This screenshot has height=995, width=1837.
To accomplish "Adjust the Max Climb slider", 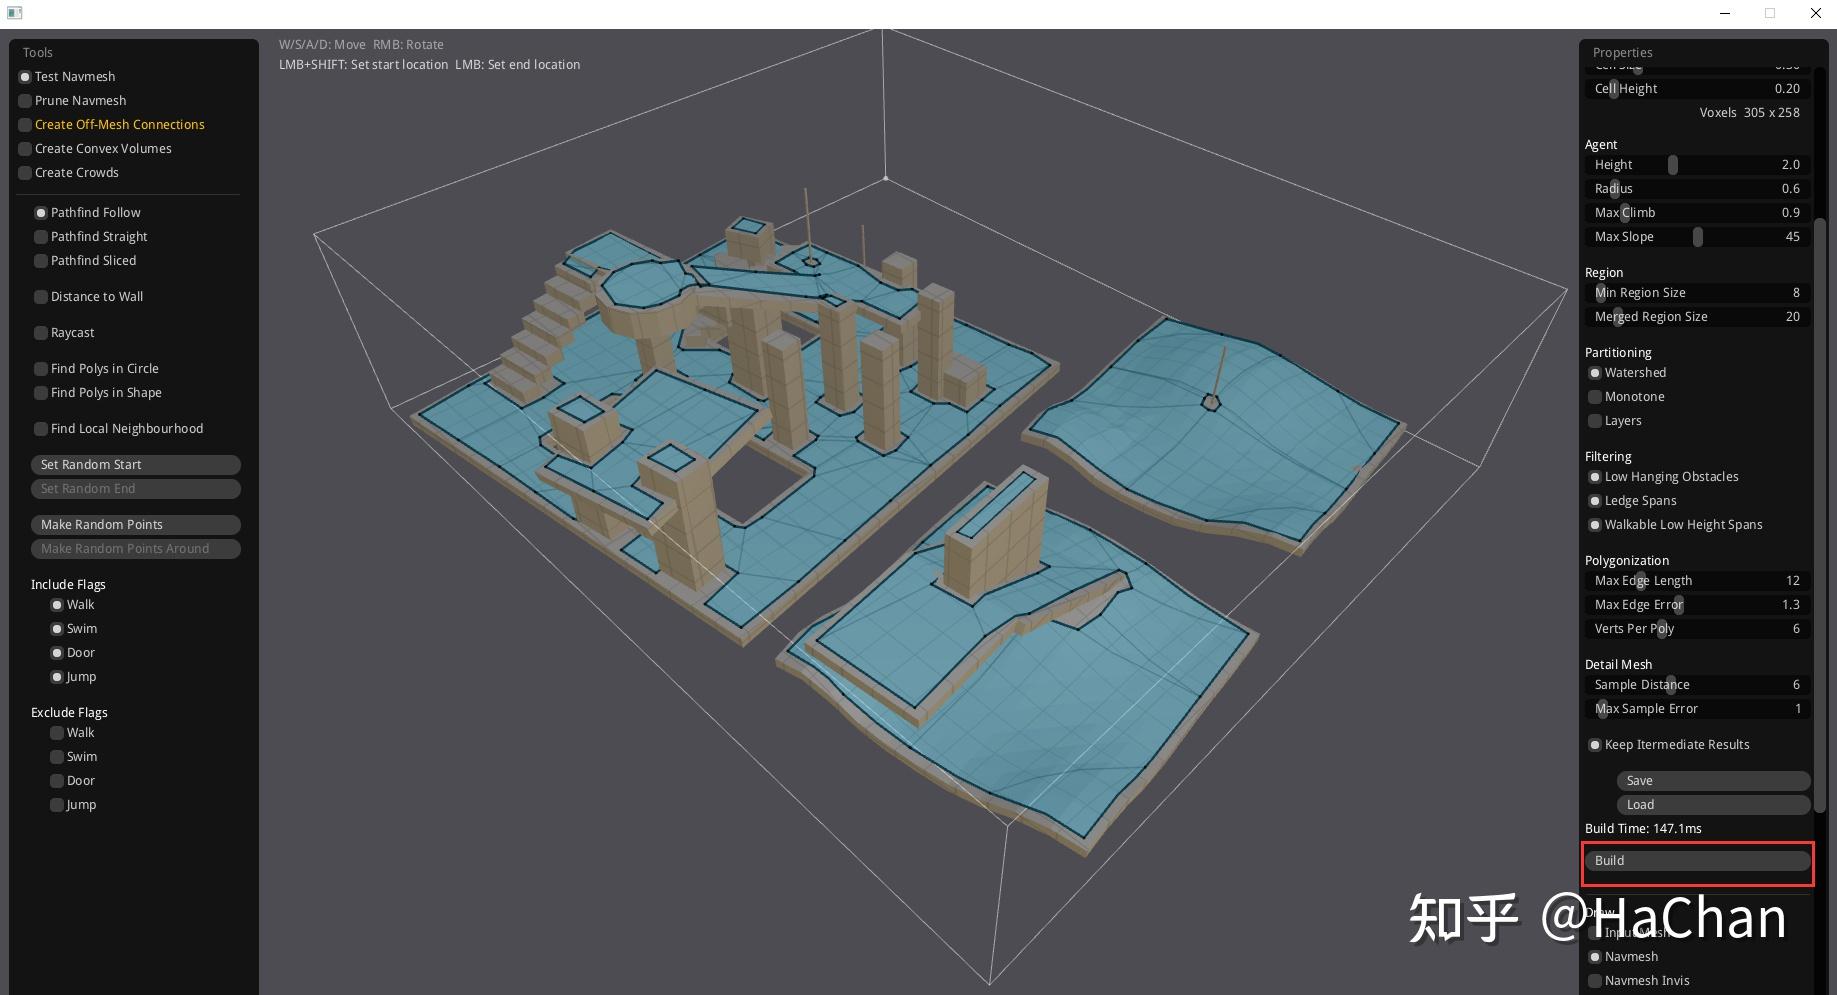I will pyautogui.click(x=1697, y=213).
